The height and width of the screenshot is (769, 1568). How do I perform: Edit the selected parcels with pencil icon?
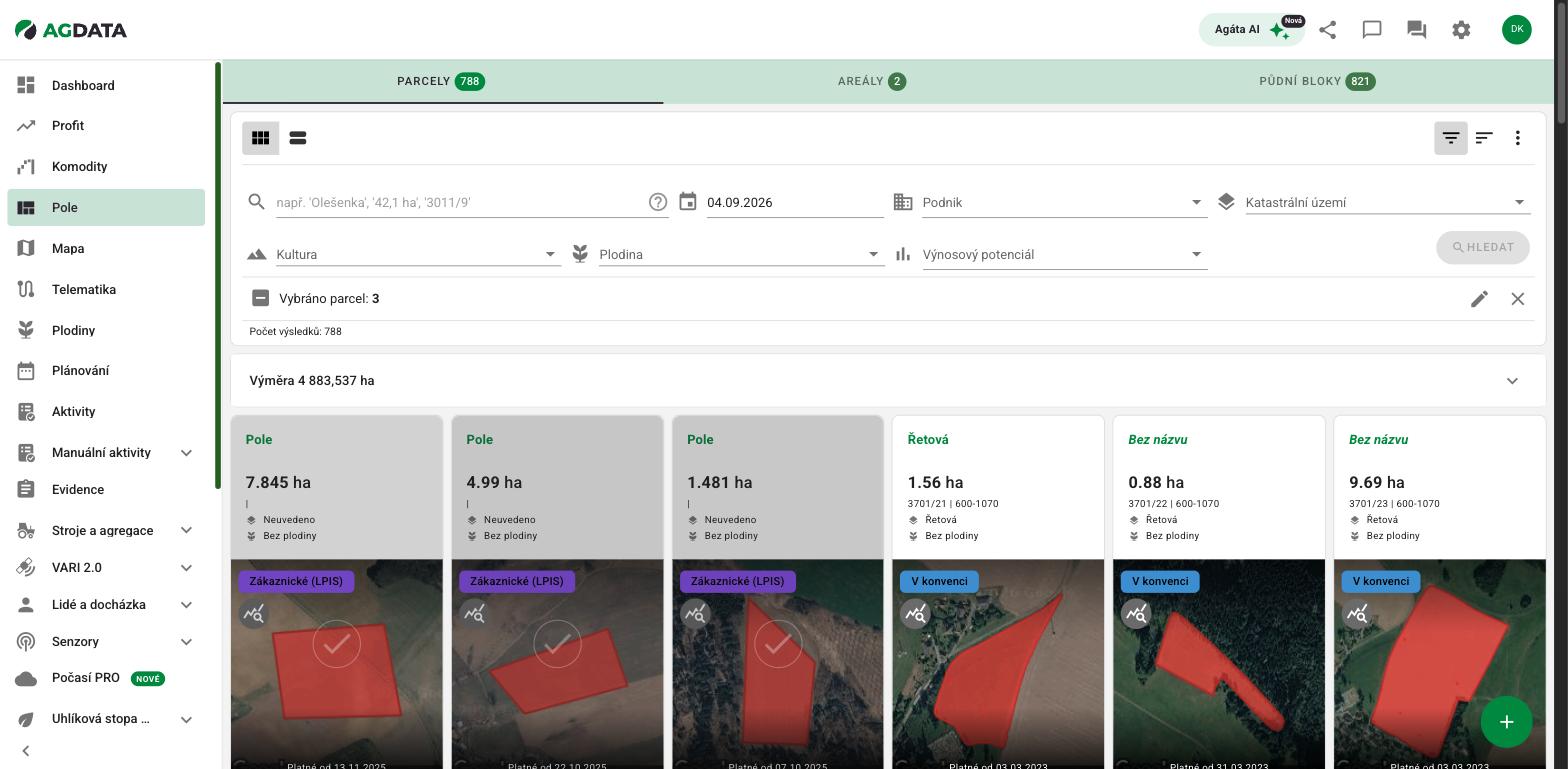coord(1480,299)
